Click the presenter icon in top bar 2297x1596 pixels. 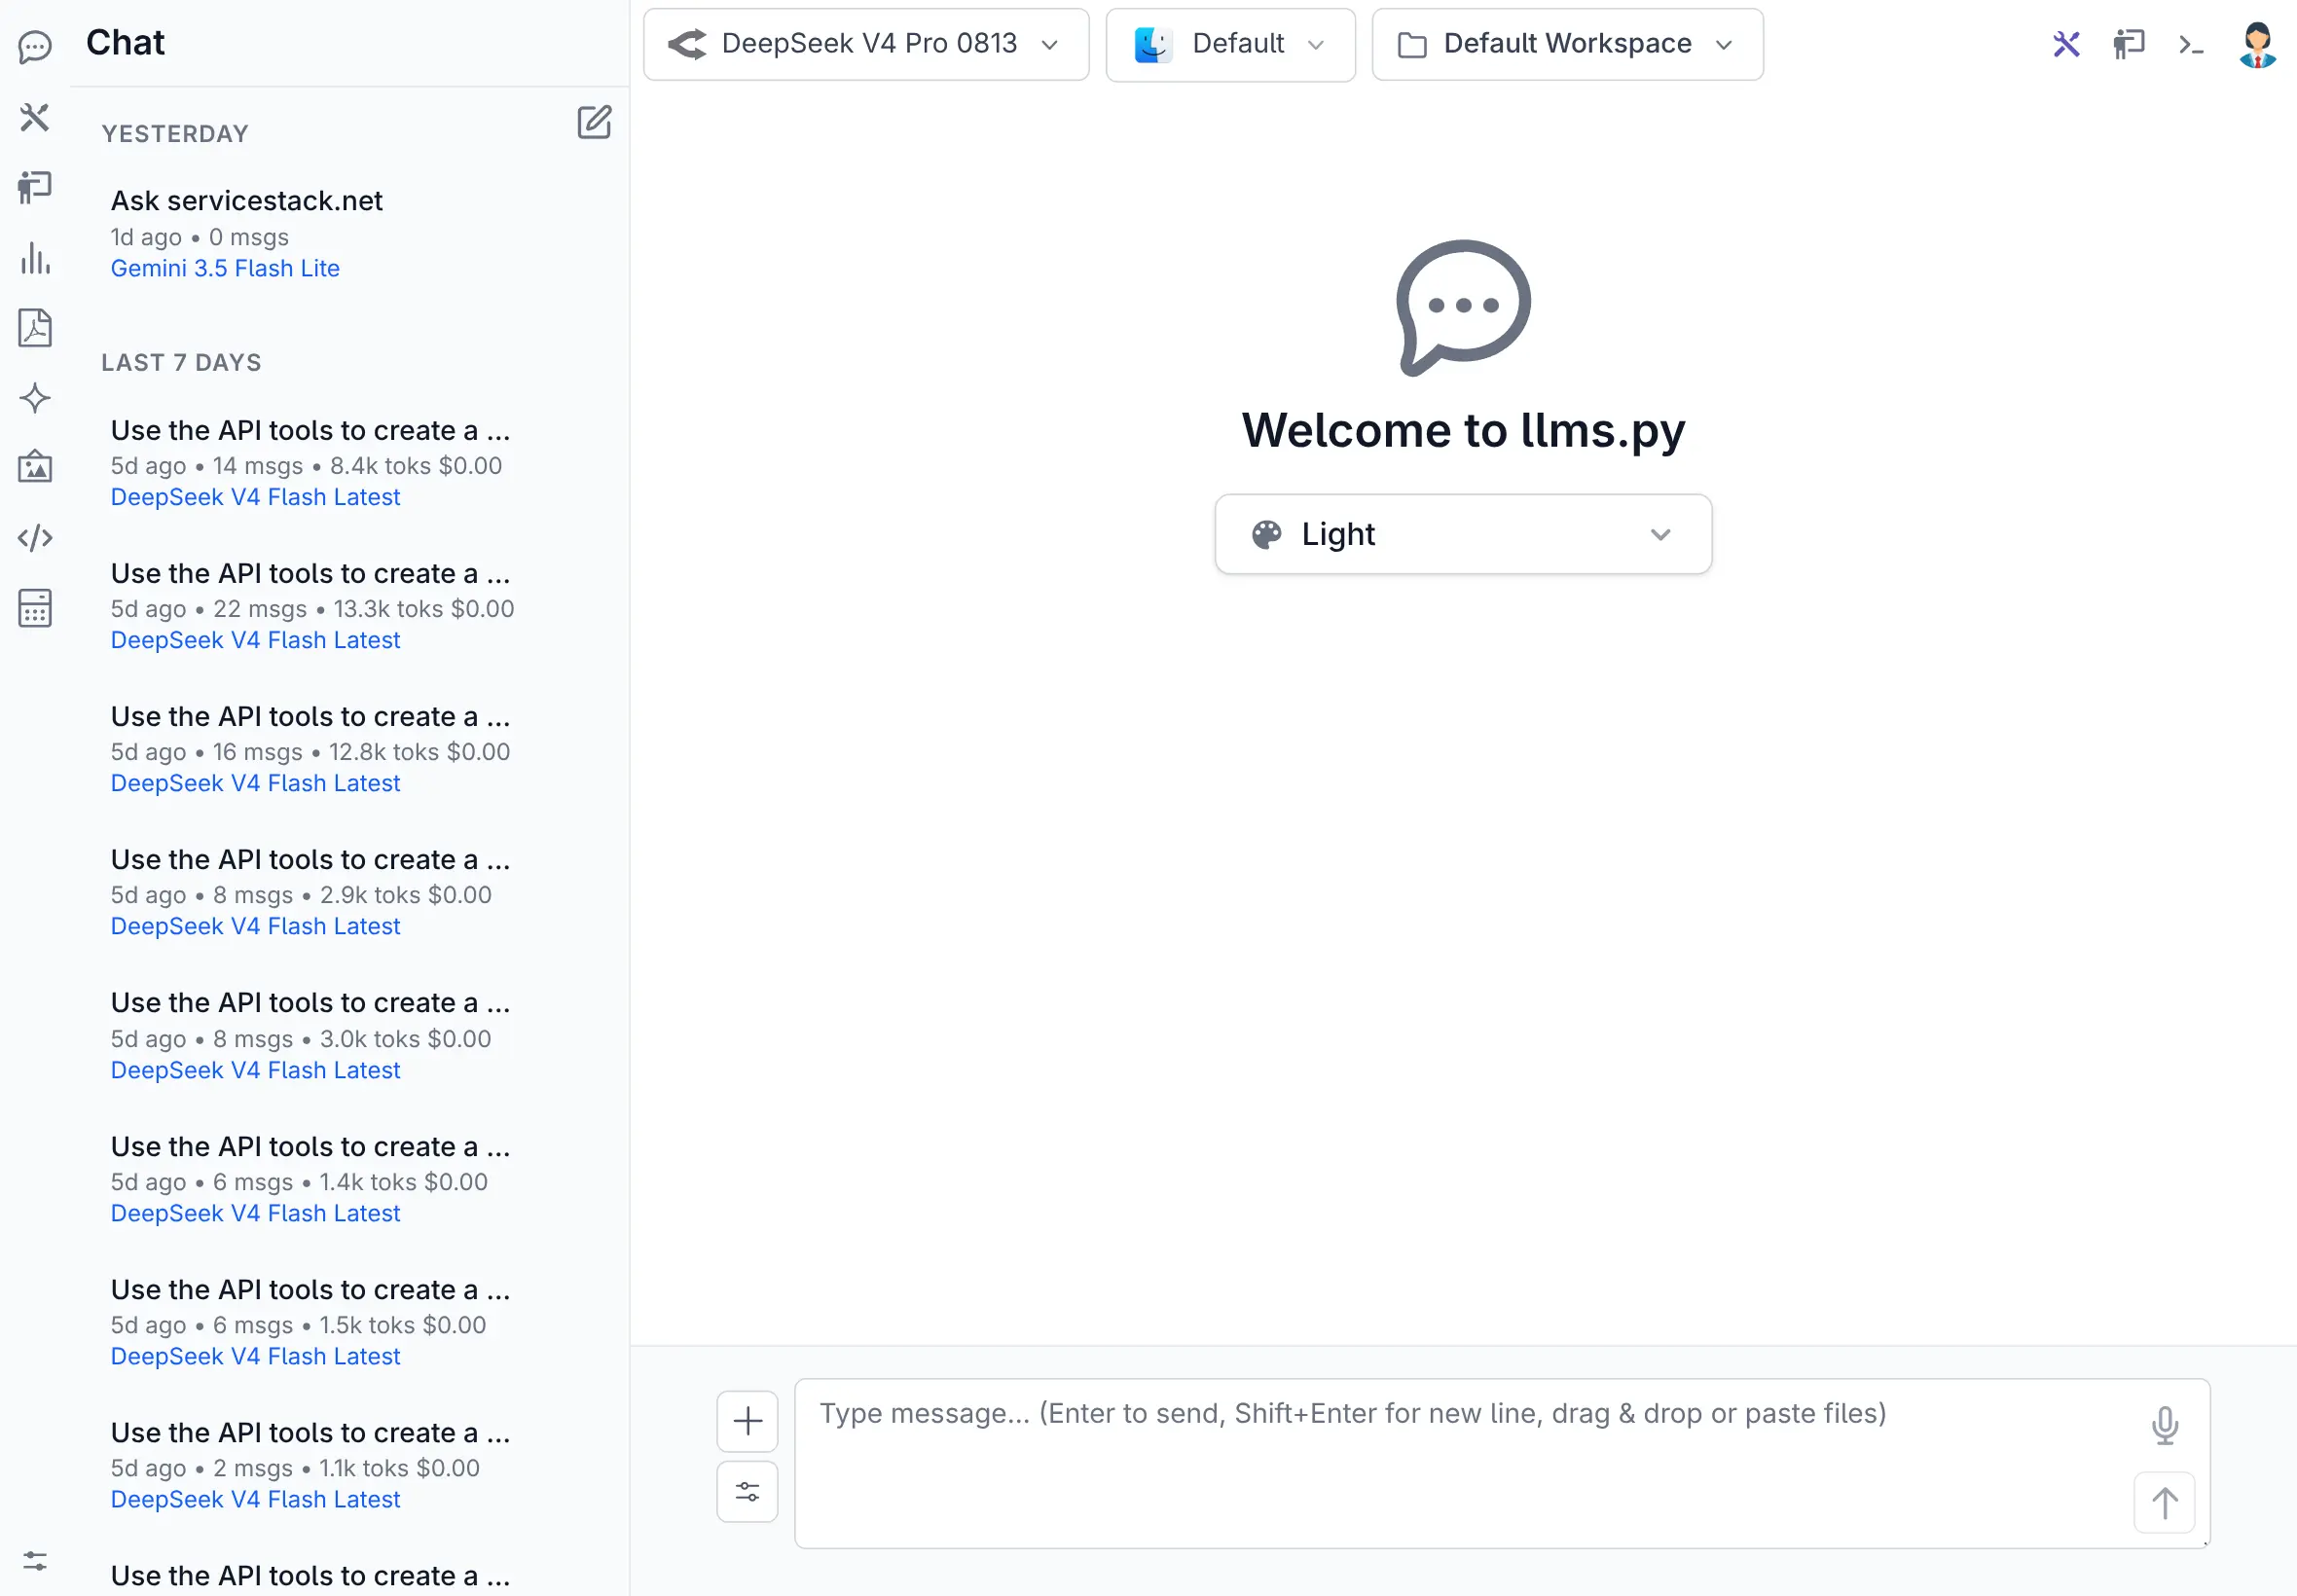click(2128, 44)
